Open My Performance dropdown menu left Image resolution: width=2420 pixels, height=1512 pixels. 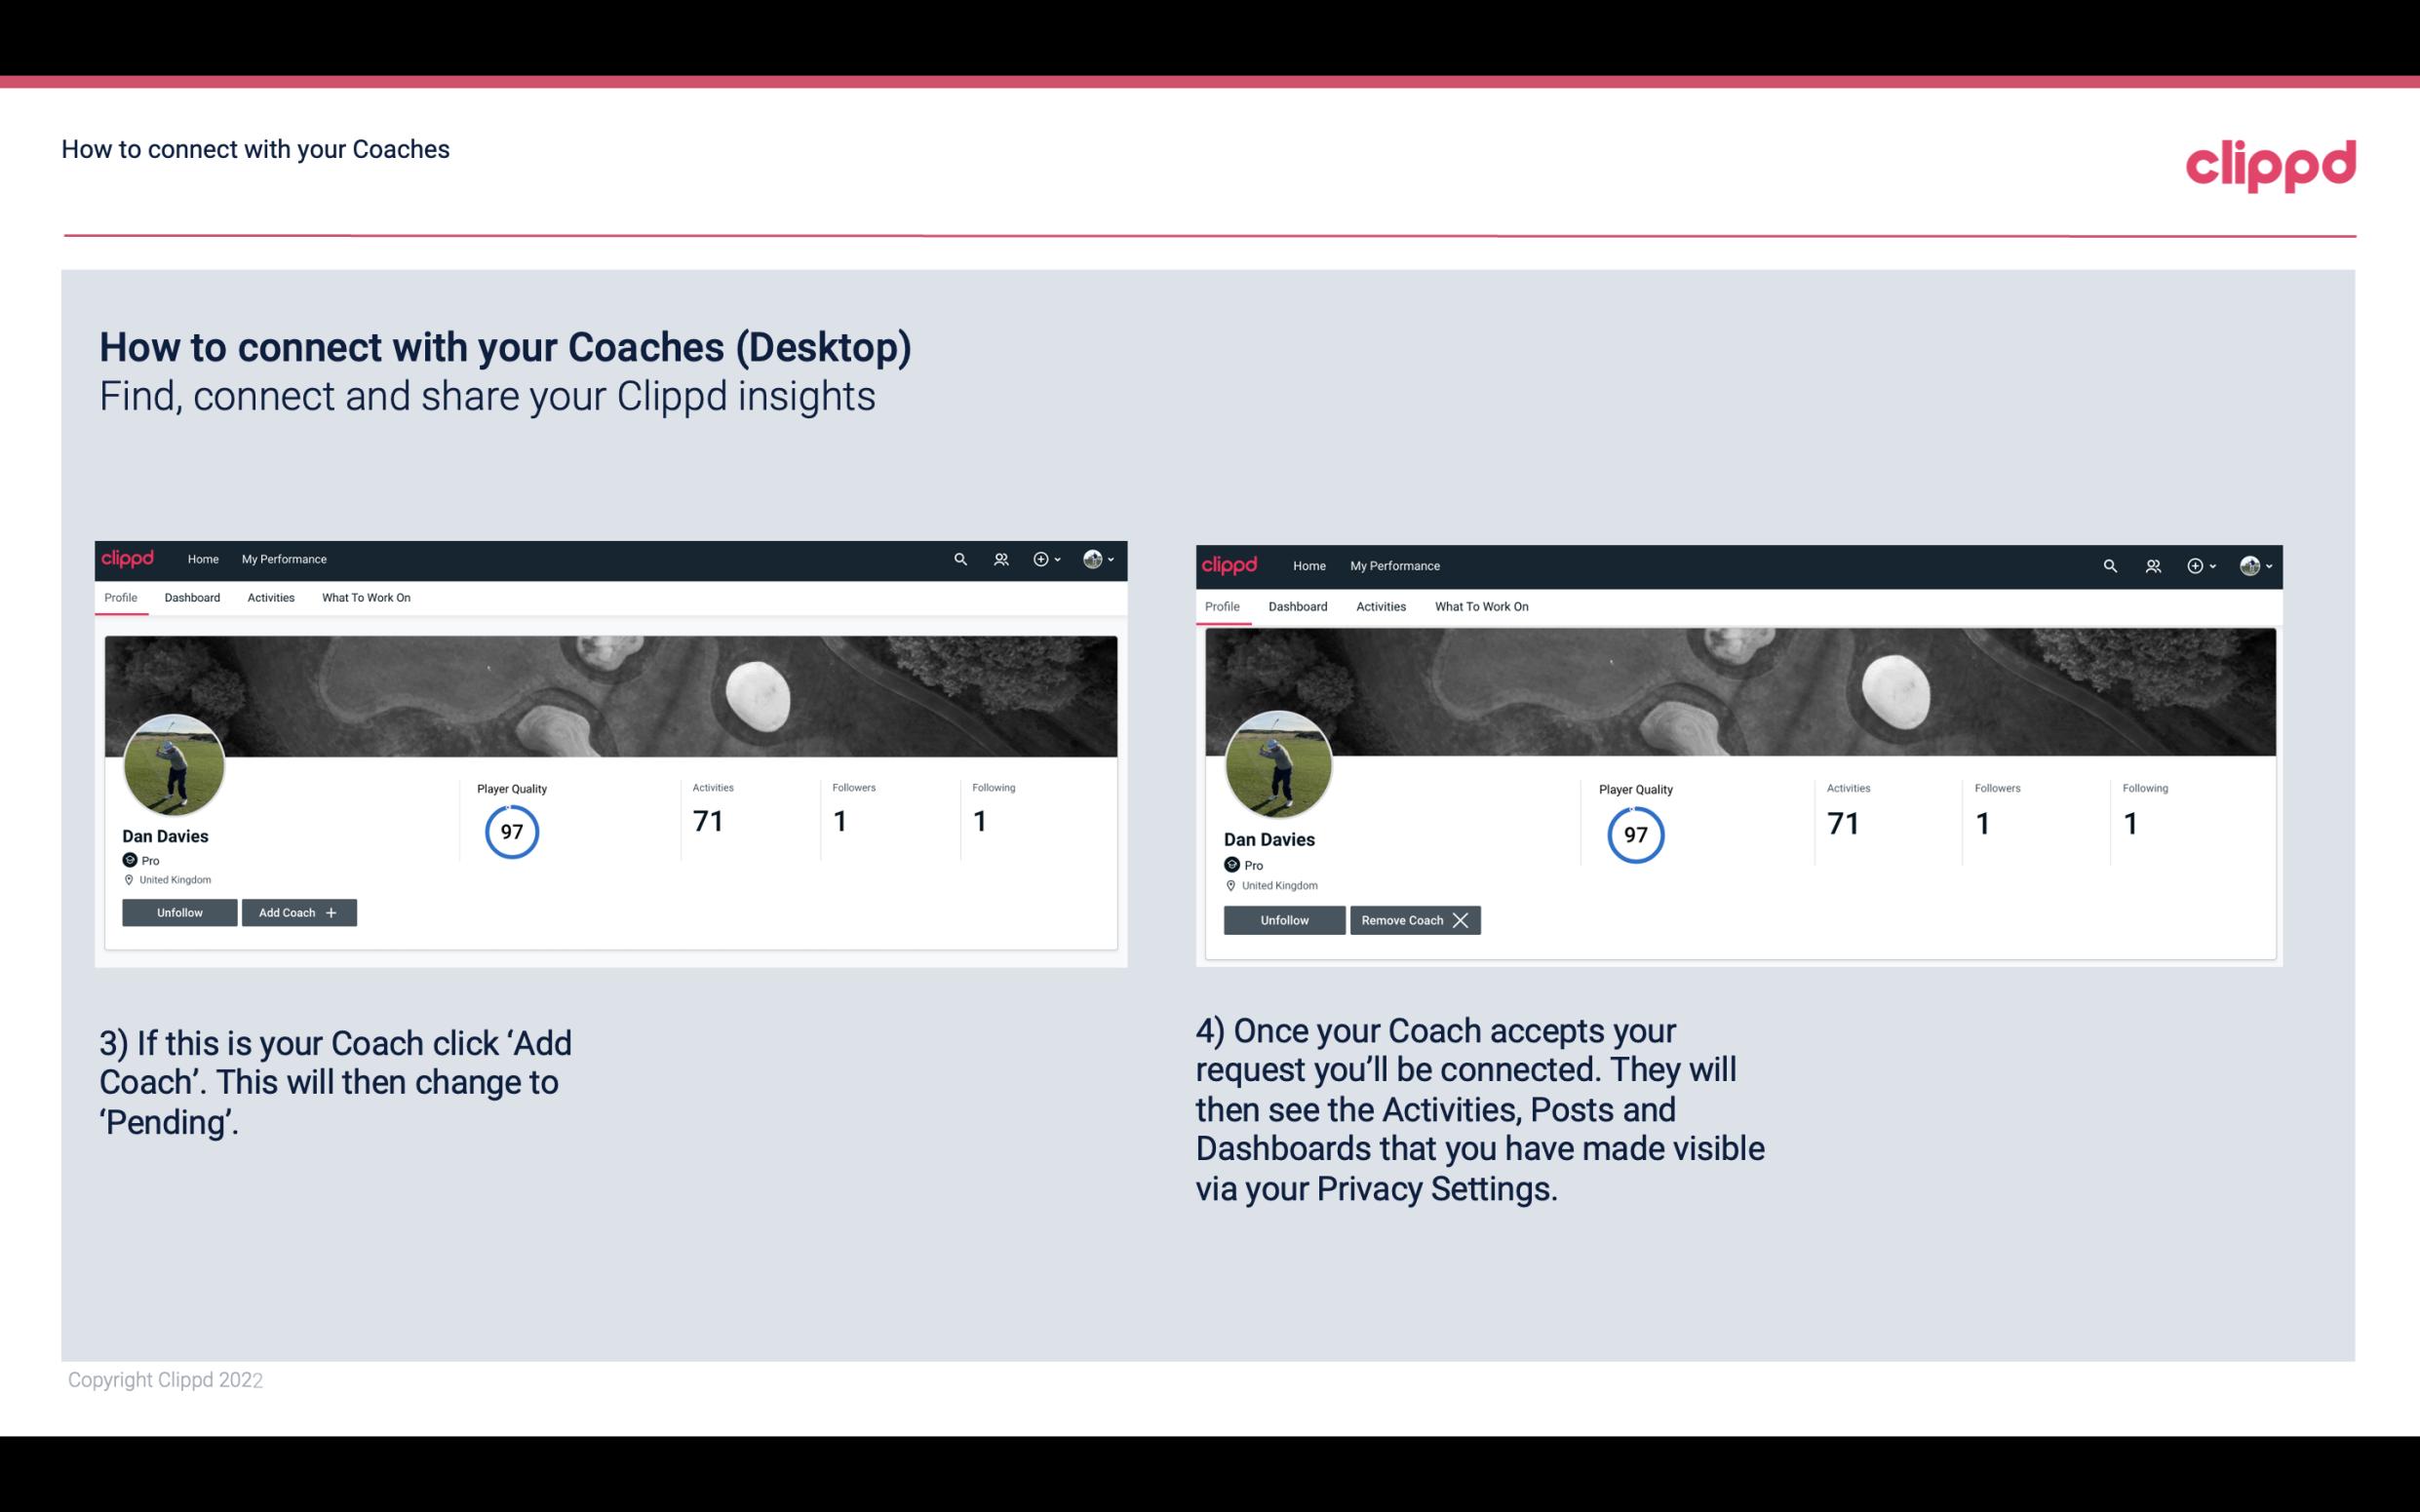[x=282, y=558]
